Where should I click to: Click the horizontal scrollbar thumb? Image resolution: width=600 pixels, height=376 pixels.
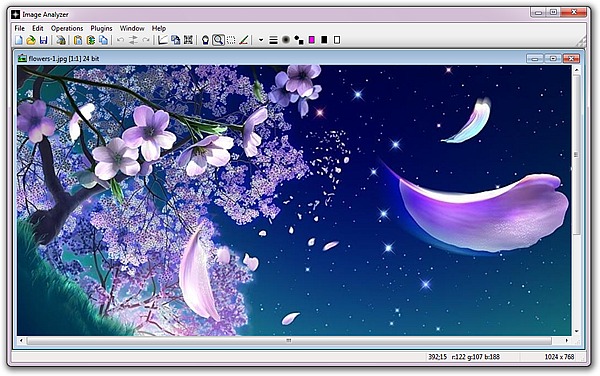pyautogui.click(x=289, y=340)
